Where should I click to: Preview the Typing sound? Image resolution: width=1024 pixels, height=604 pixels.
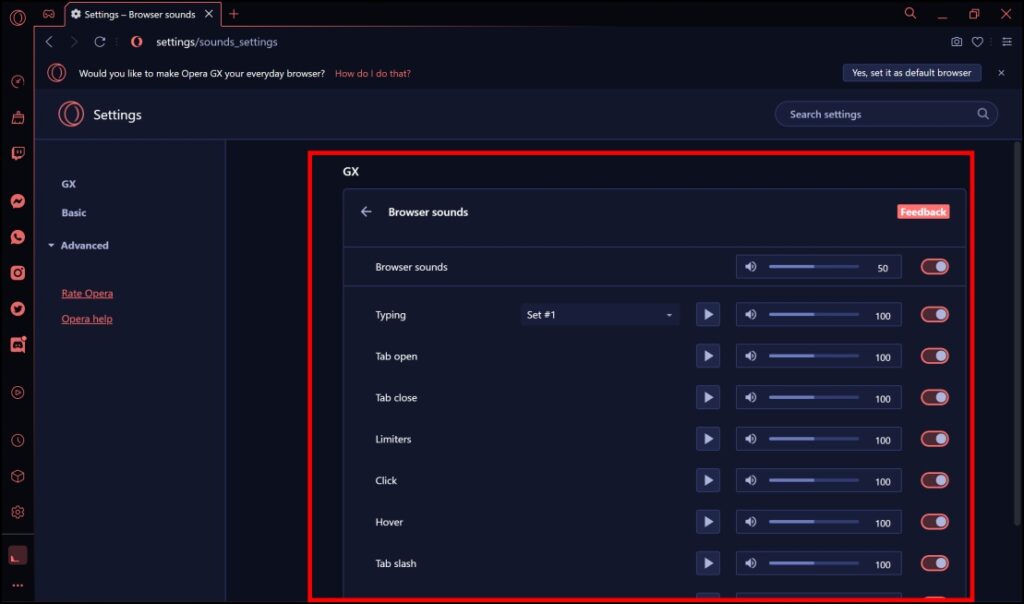pyautogui.click(x=708, y=315)
